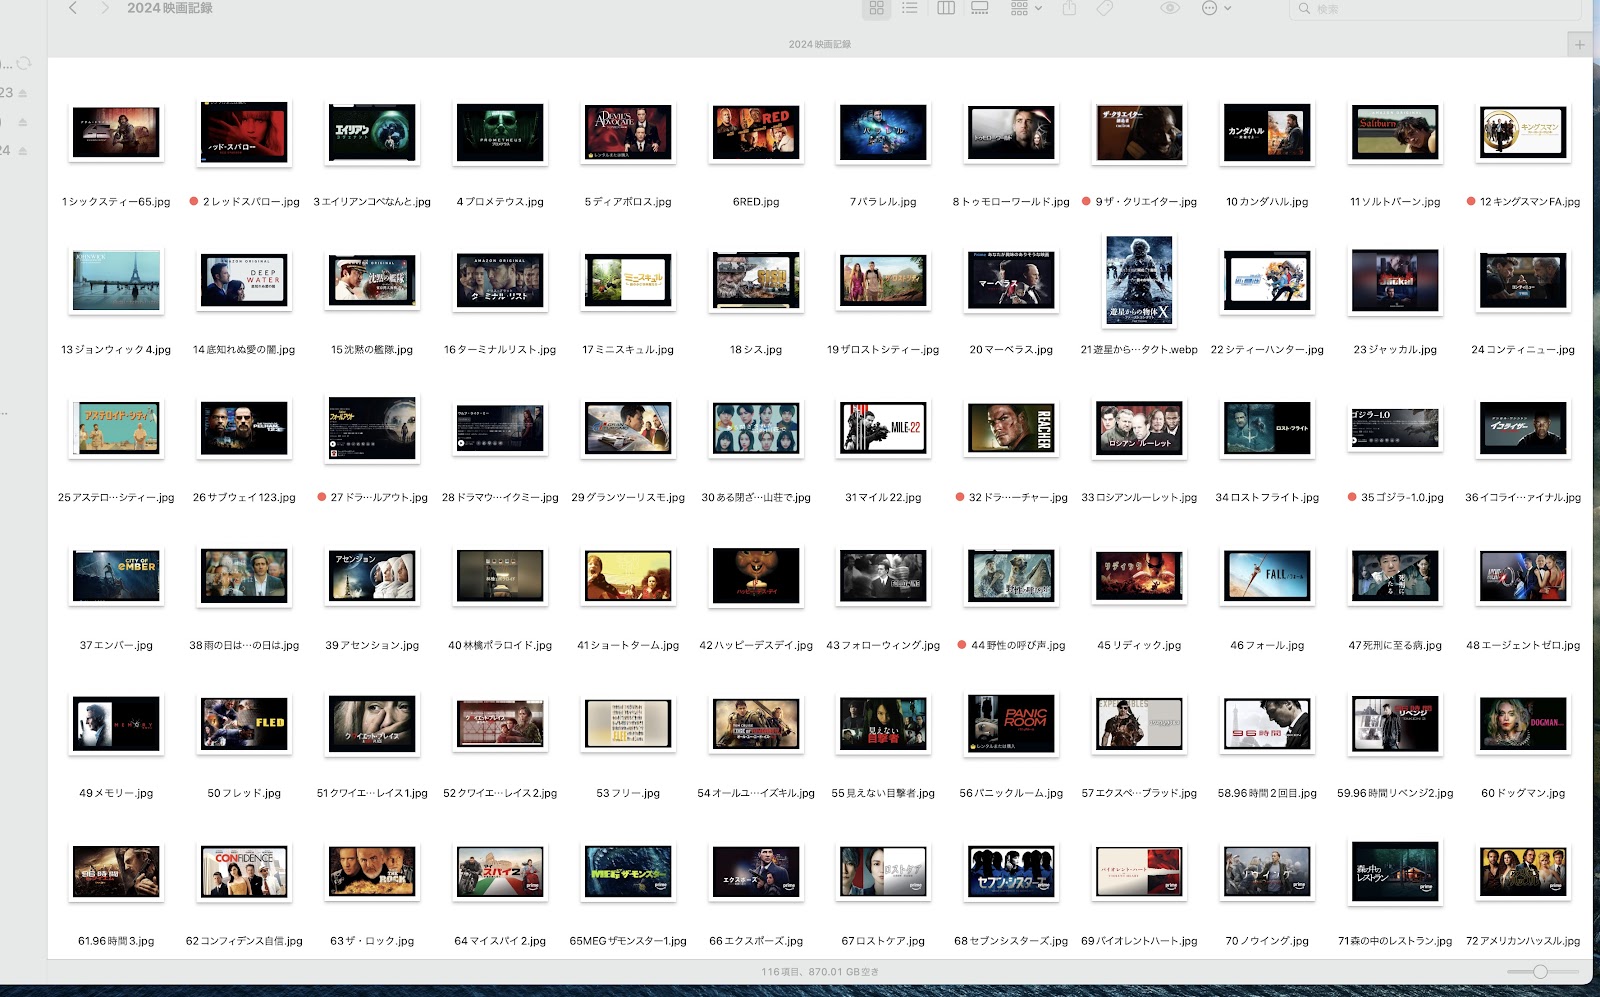1600x997 pixels.
Task: Select the 56 パニックルーム thumbnail
Action: point(1011,724)
